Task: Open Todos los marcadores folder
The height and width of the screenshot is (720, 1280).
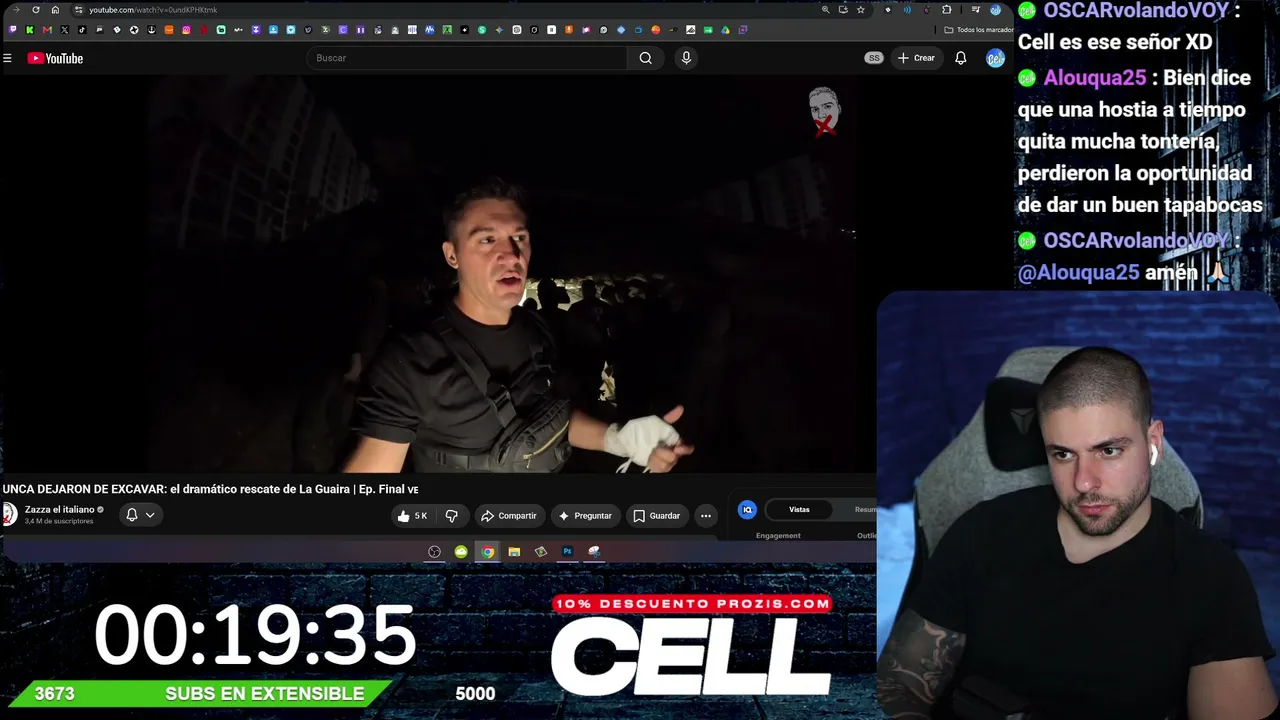Action: [979, 30]
